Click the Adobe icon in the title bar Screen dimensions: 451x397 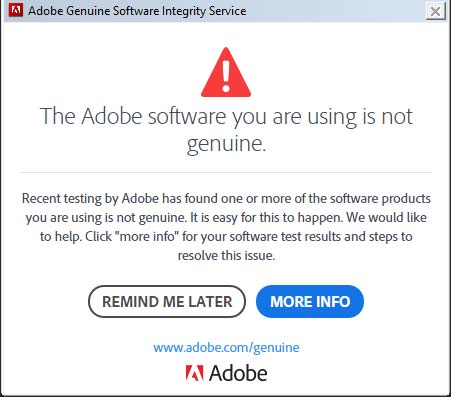click(16, 10)
